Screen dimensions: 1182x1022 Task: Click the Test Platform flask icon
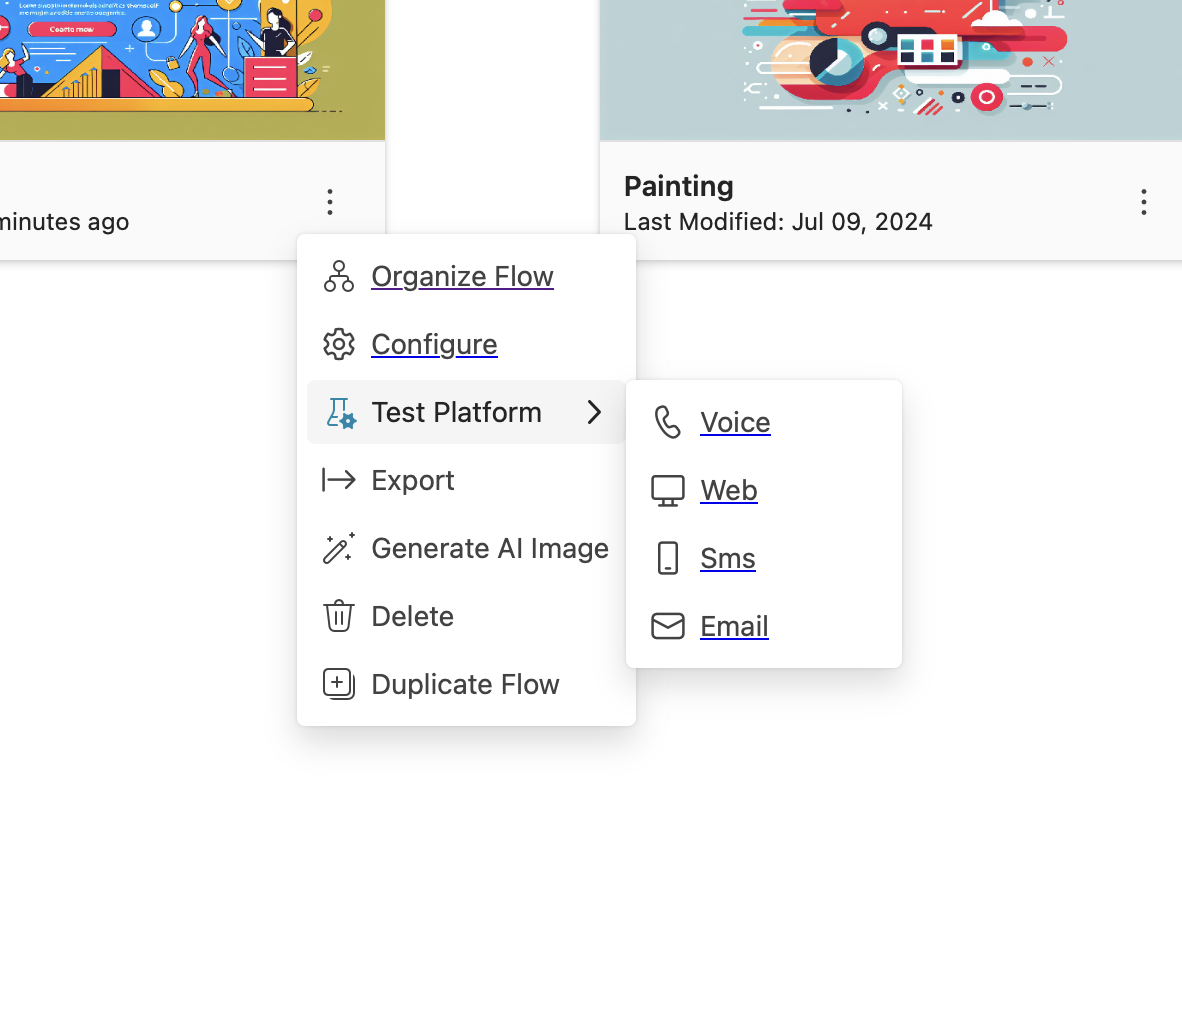(x=340, y=413)
